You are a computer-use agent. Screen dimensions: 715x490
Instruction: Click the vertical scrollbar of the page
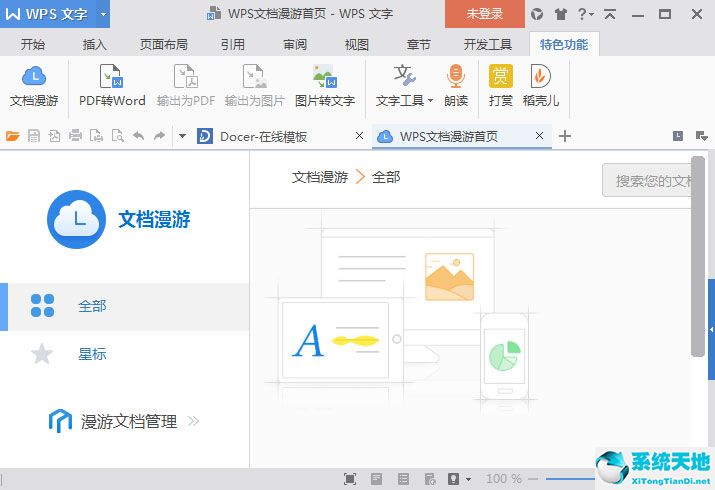tap(698, 256)
